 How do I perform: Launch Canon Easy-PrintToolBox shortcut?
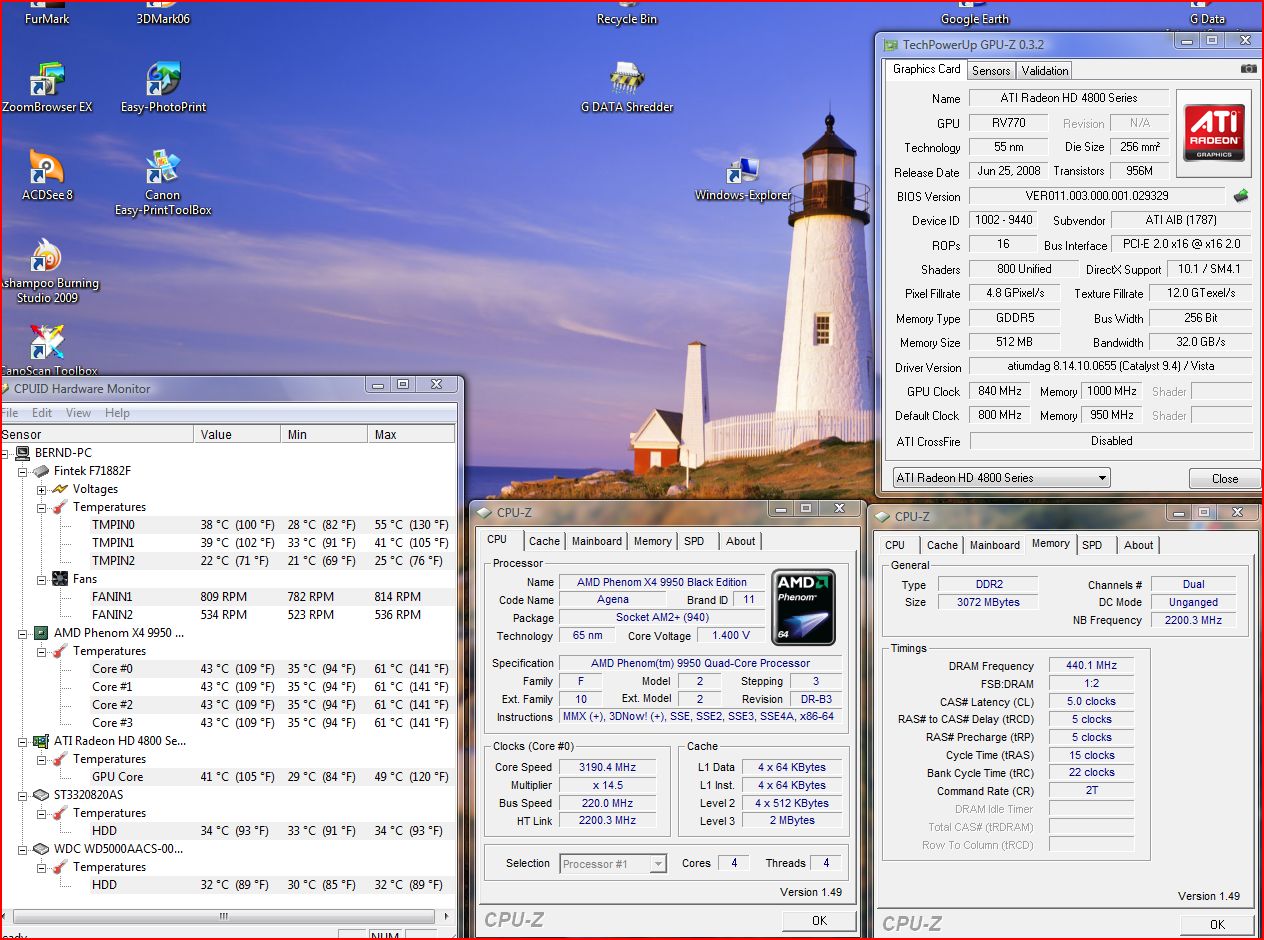pyautogui.click(x=163, y=166)
